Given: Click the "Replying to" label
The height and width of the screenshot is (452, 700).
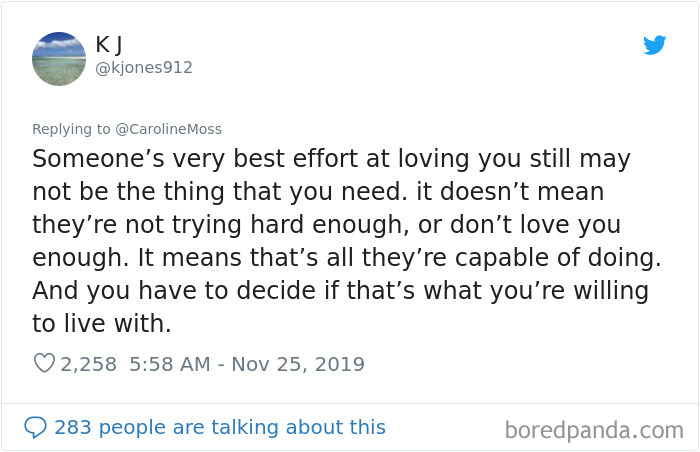Looking at the screenshot, I should pyautogui.click(x=71, y=129).
